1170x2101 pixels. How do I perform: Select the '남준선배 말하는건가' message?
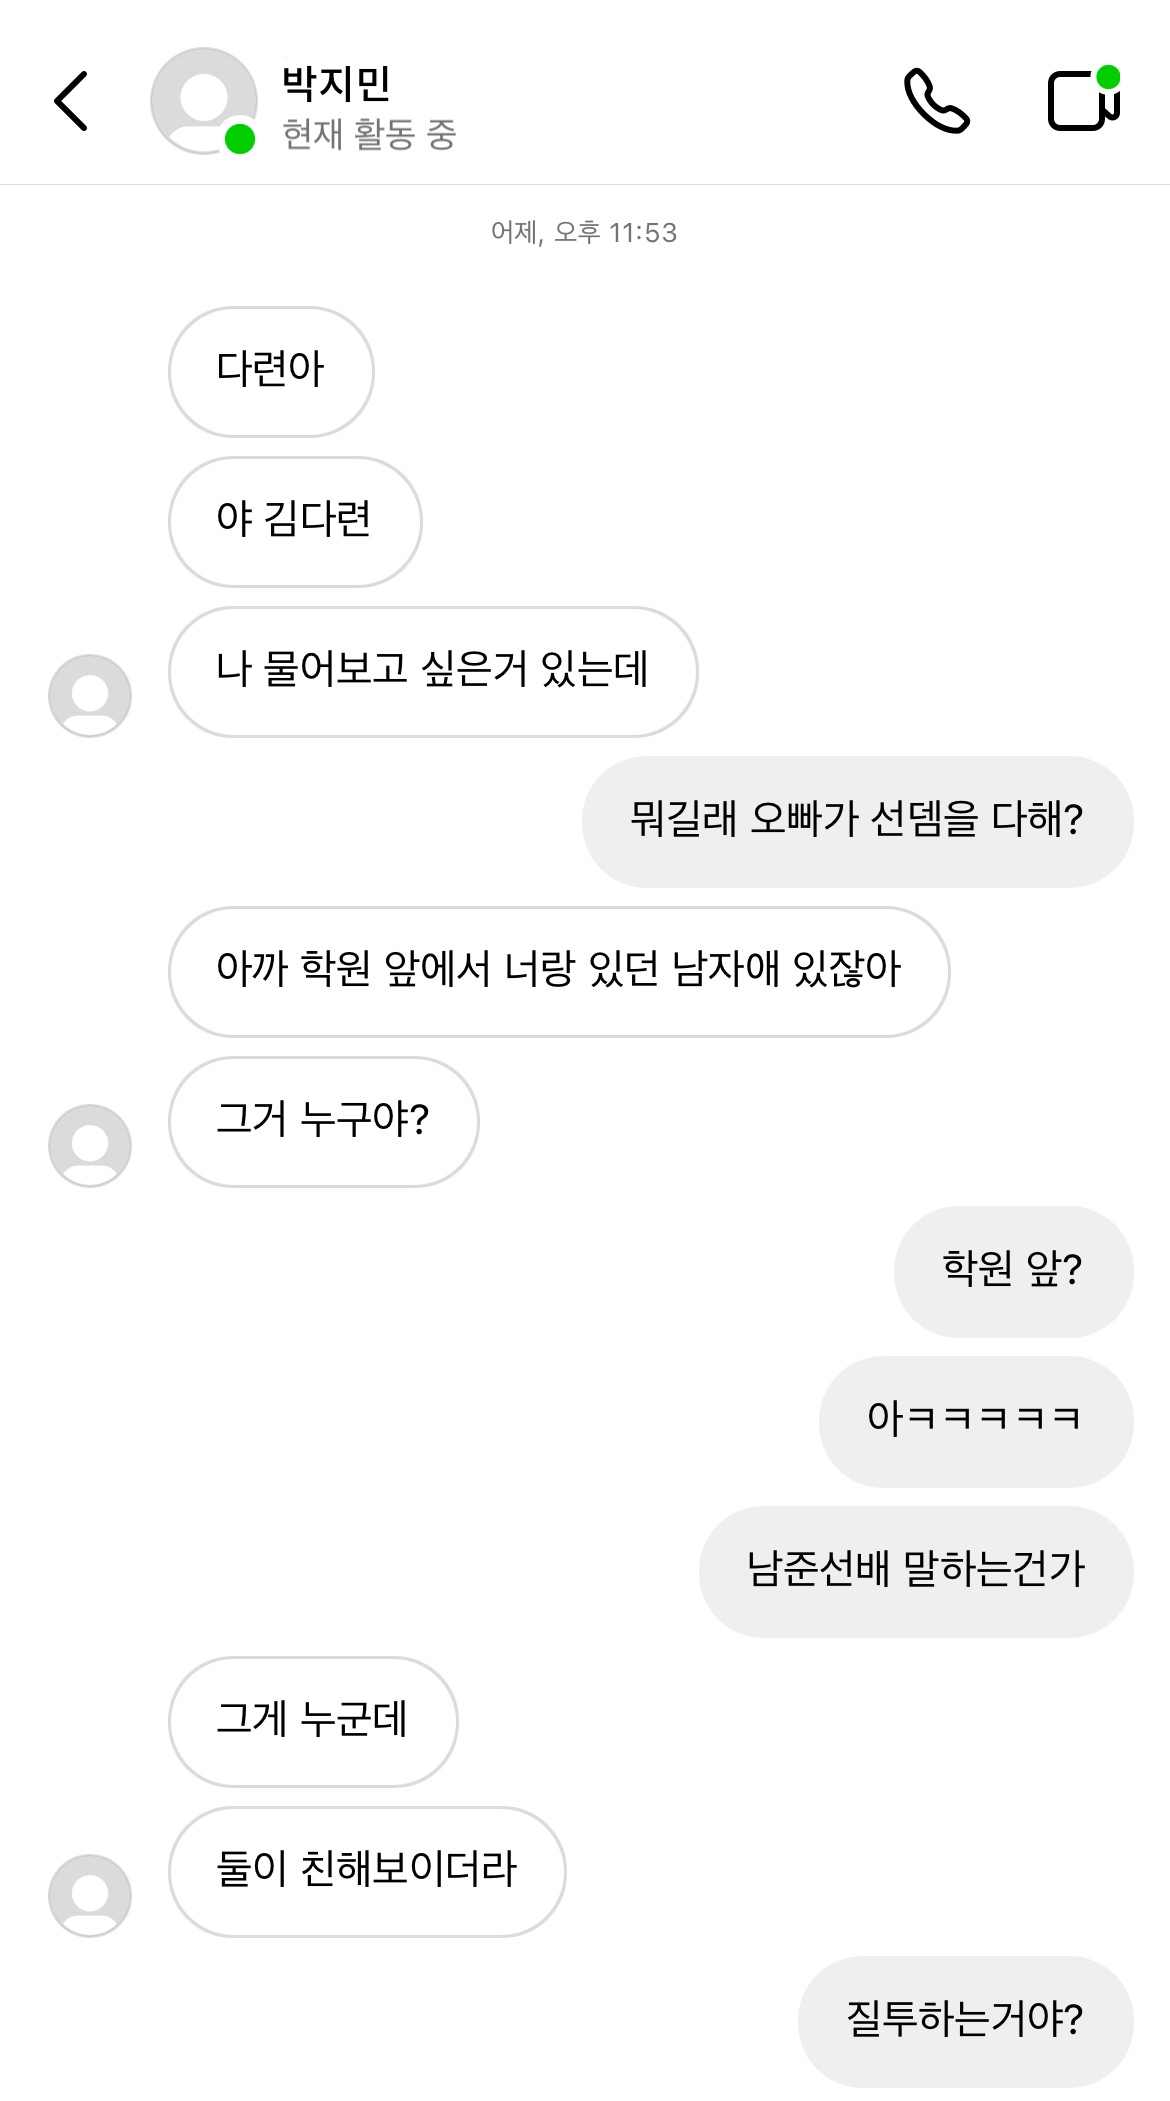(916, 1572)
